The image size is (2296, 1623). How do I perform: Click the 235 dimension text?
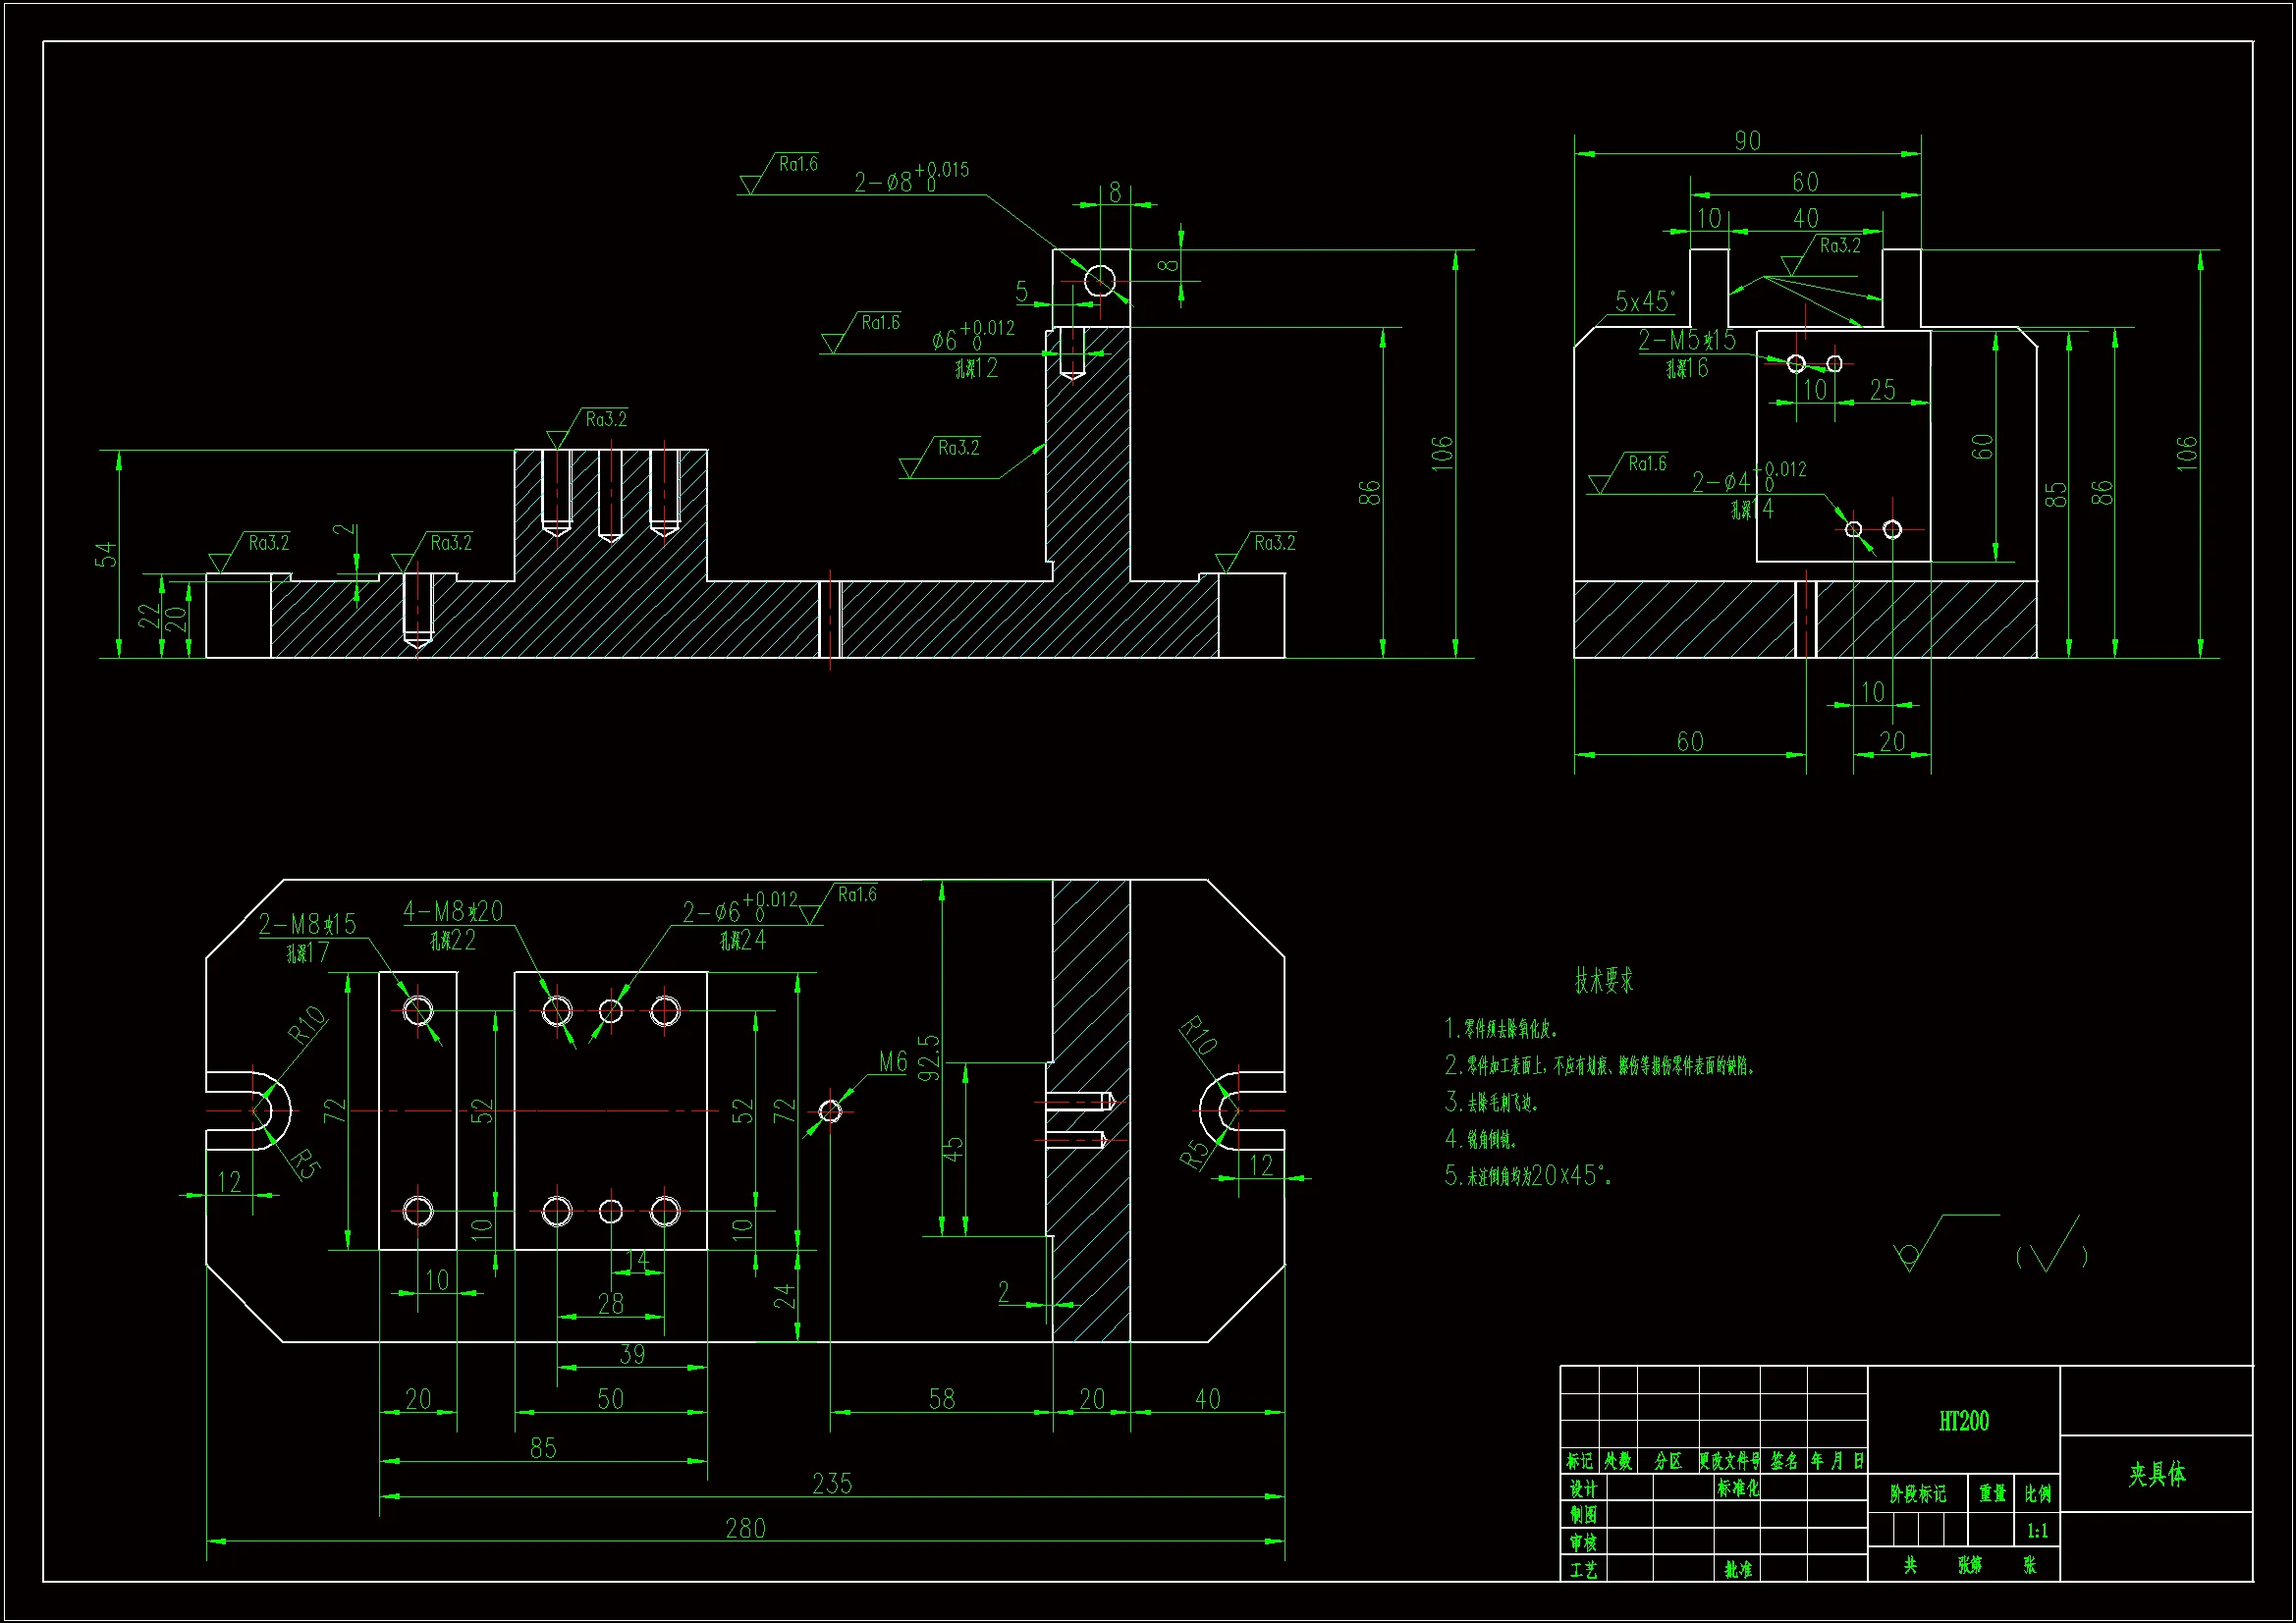tap(832, 1483)
